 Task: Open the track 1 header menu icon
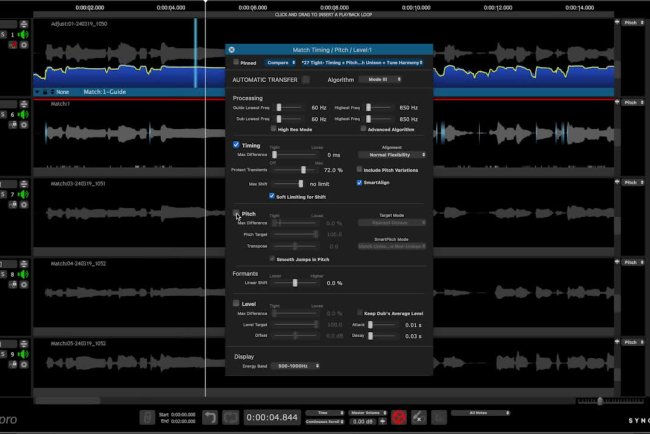24,24
